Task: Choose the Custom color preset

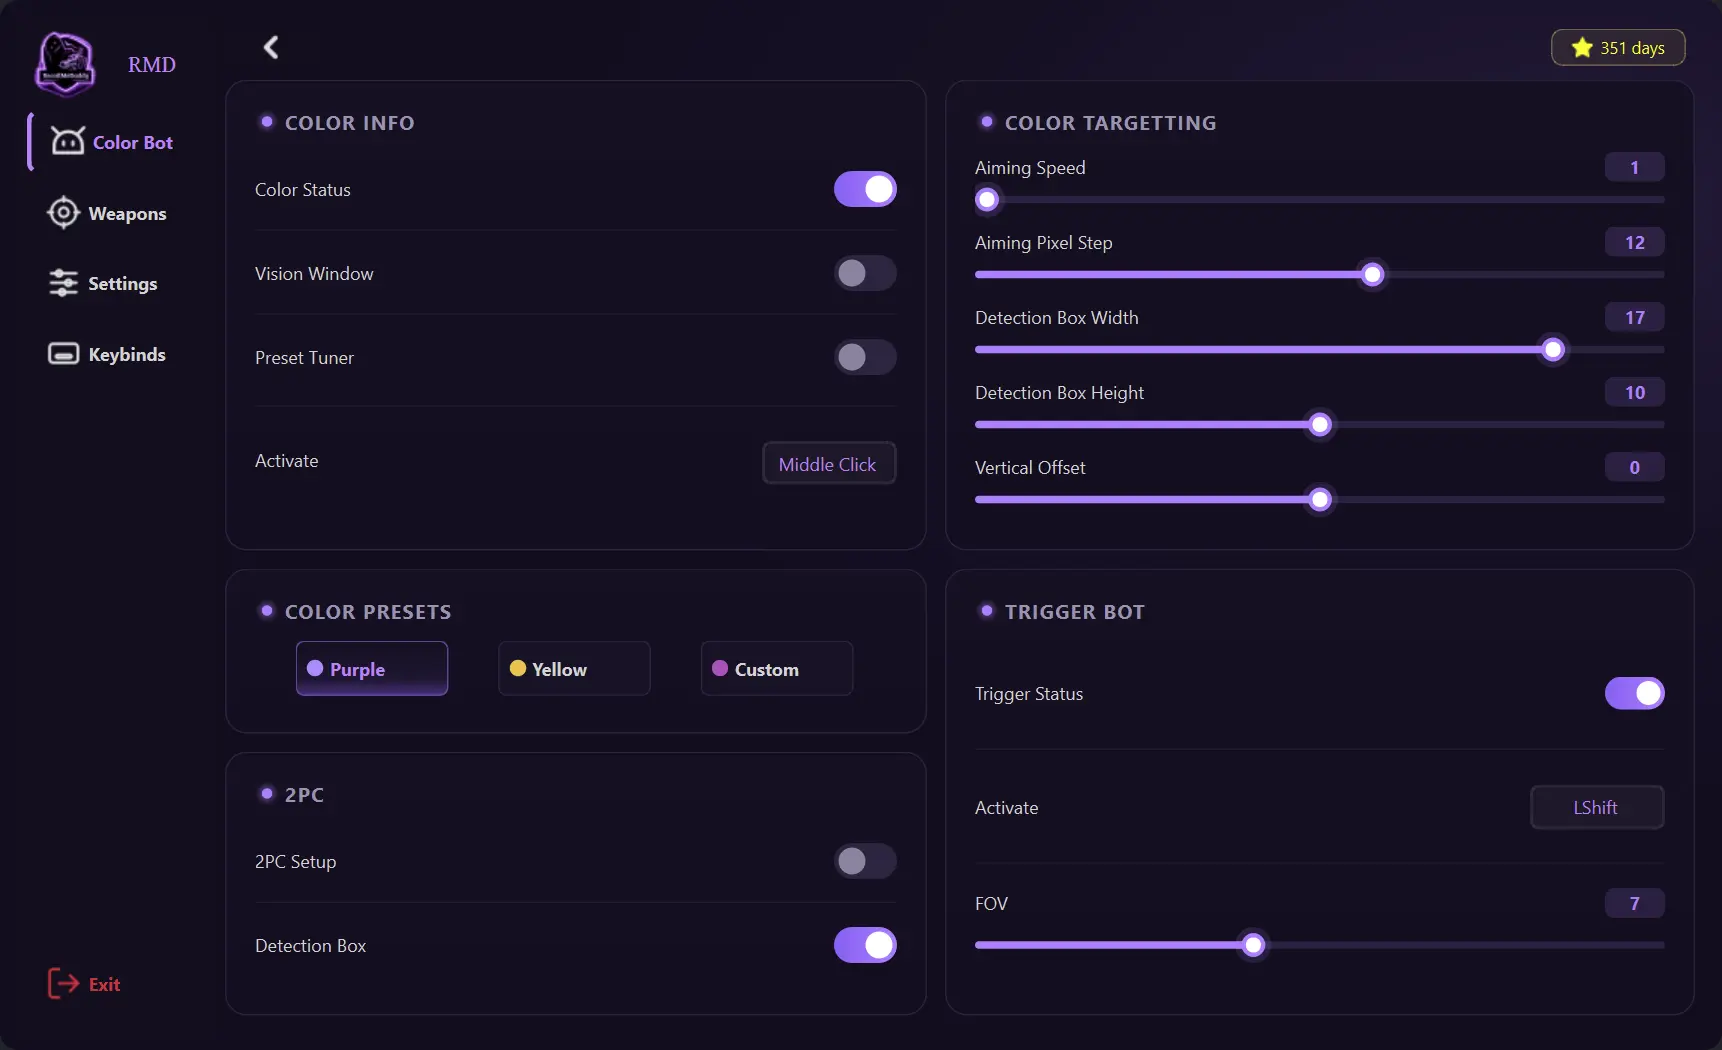Action: point(777,668)
